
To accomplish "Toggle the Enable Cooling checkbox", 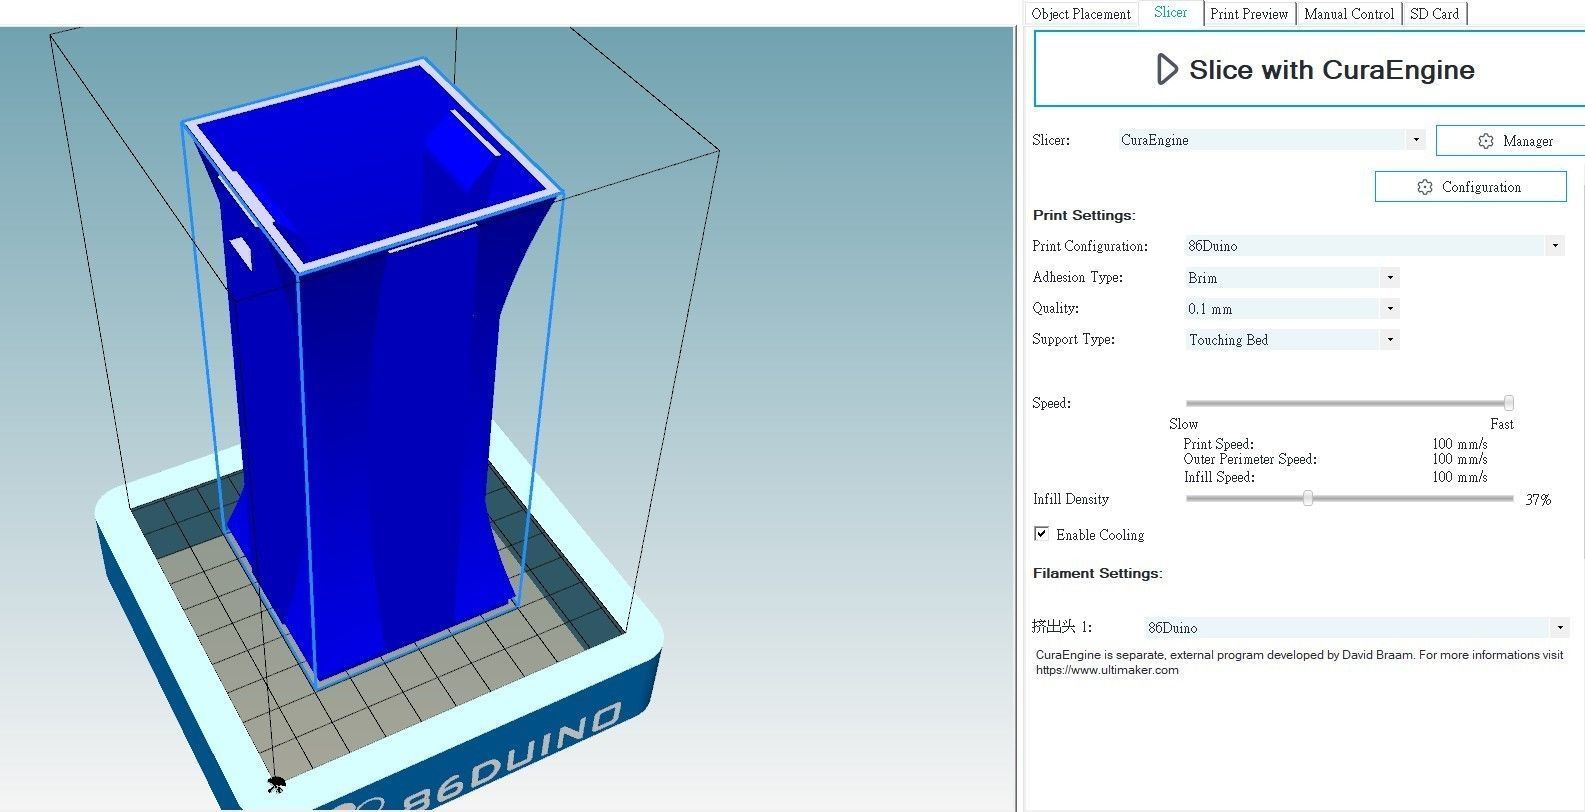I will click(1041, 534).
